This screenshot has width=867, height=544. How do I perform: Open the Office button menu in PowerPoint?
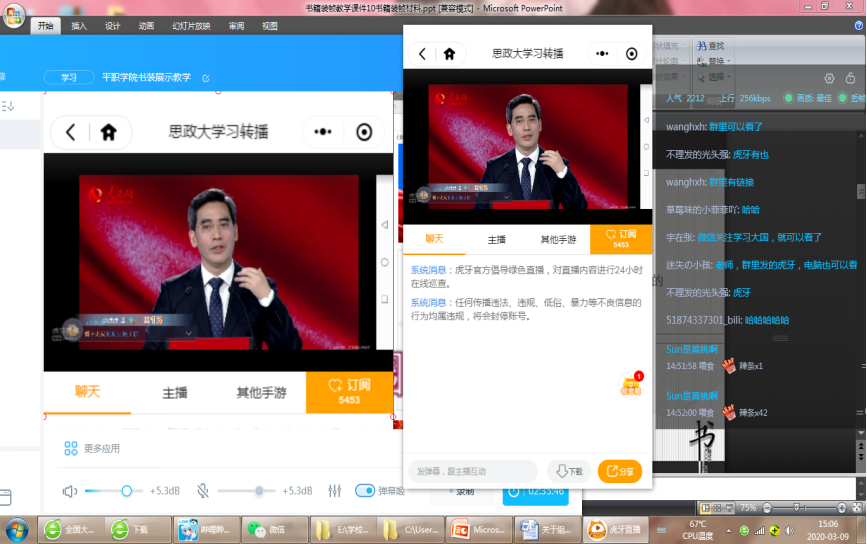pyautogui.click(x=13, y=15)
